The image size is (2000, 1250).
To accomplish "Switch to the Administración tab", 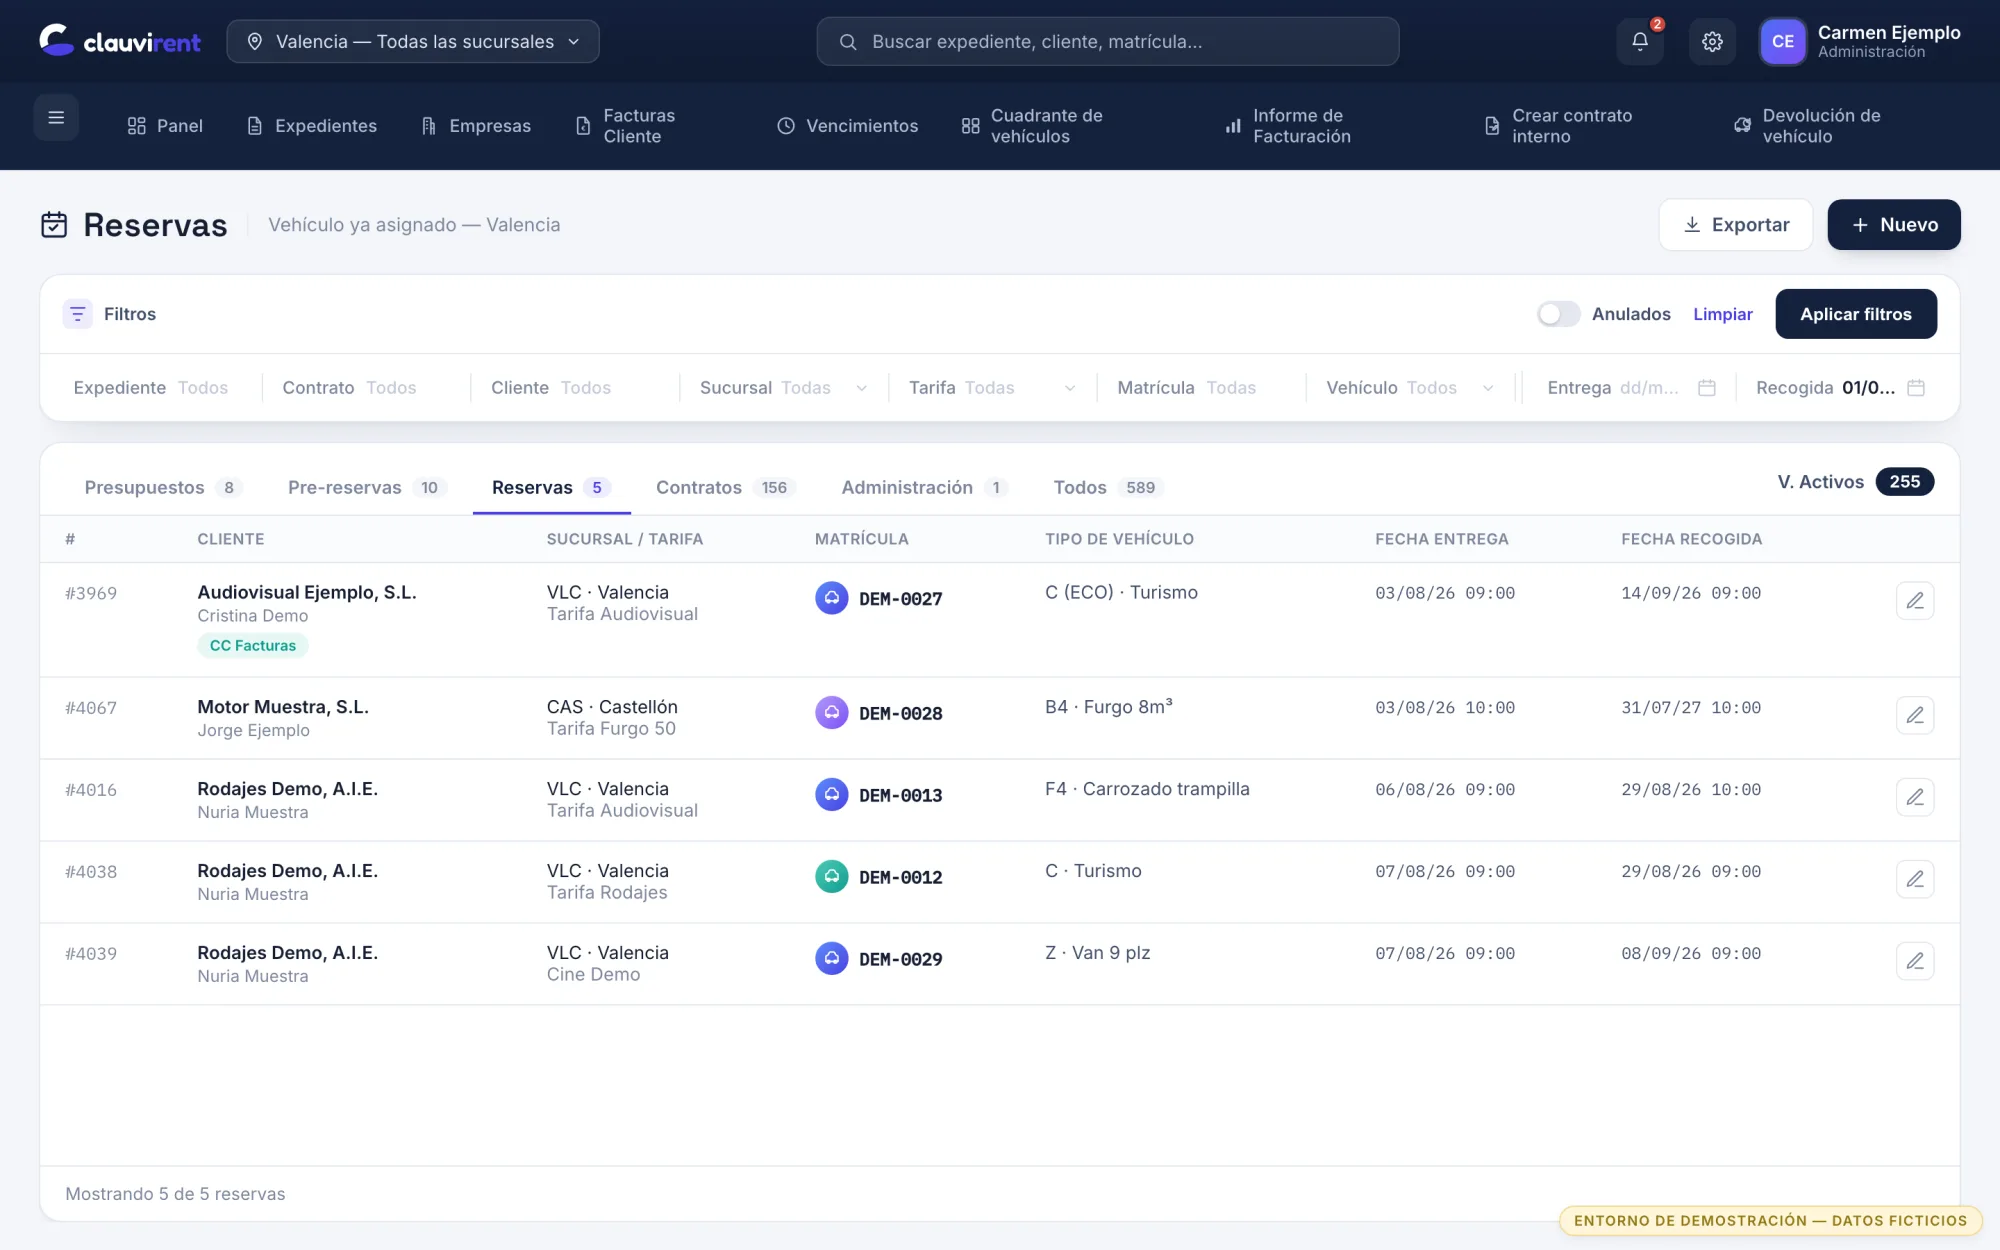I will click(924, 487).
